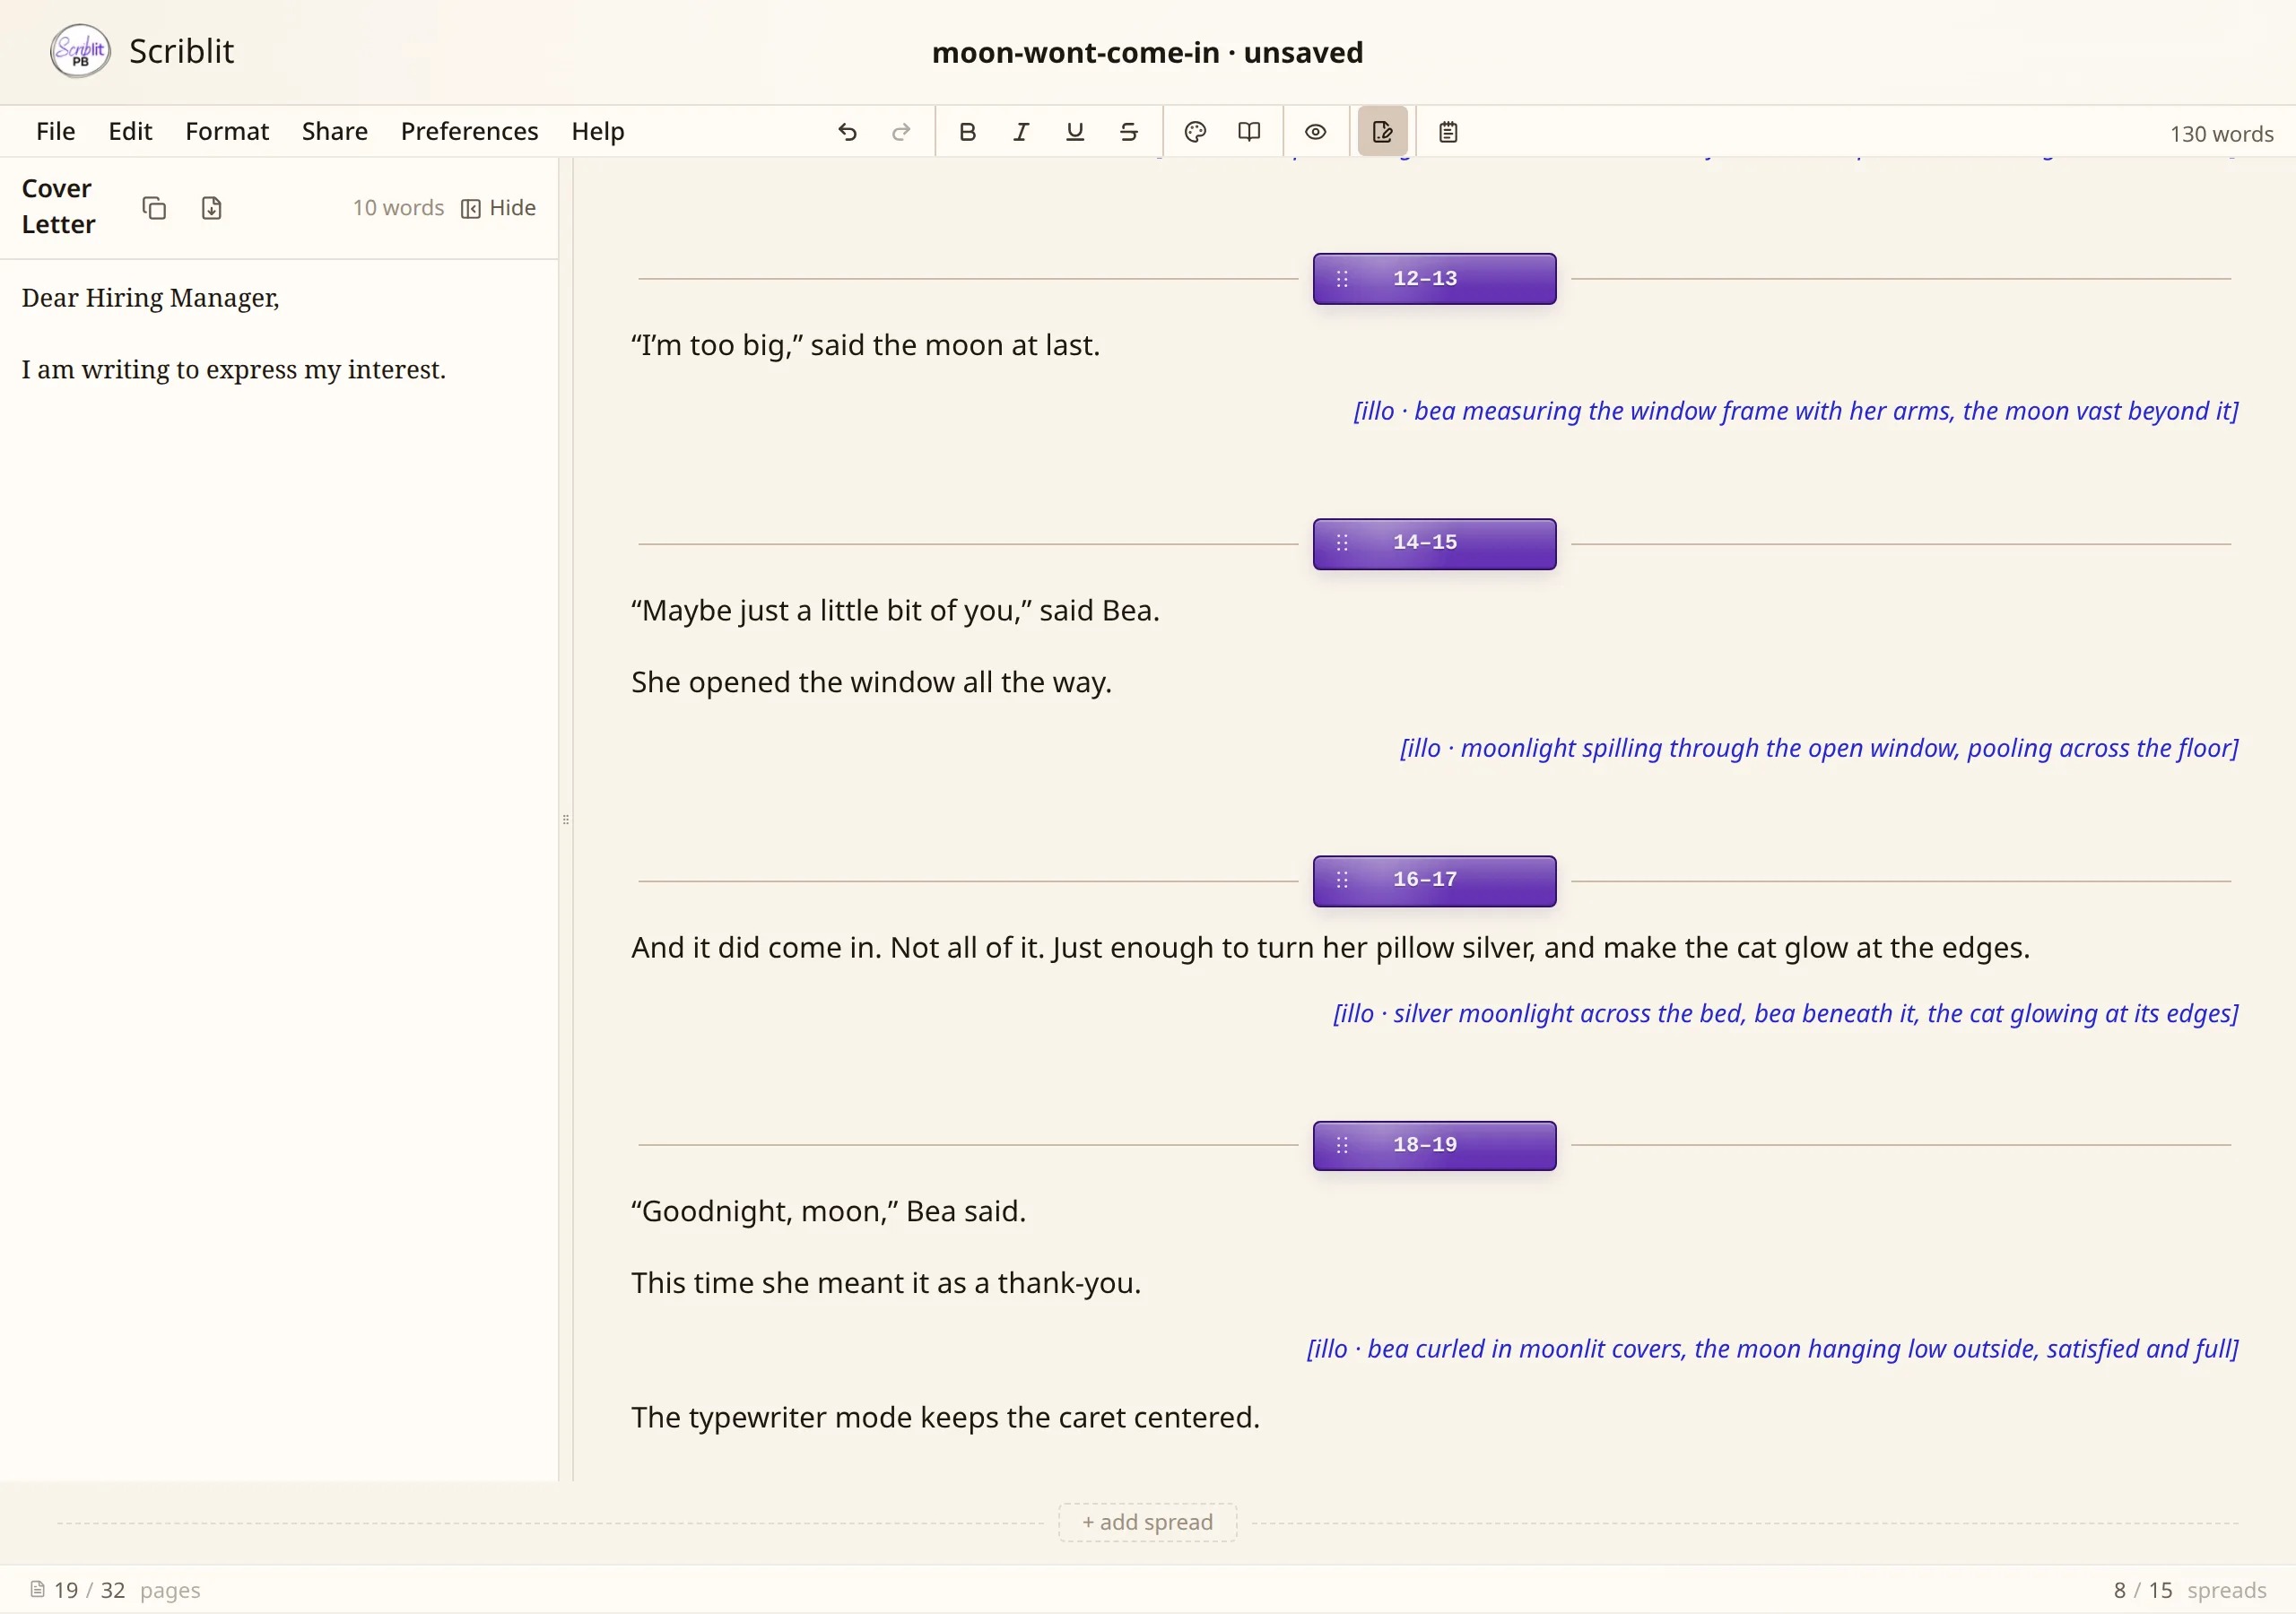Click the 16–17 spread marker
This screenshot has width=2296, height=1614.
1434,881
